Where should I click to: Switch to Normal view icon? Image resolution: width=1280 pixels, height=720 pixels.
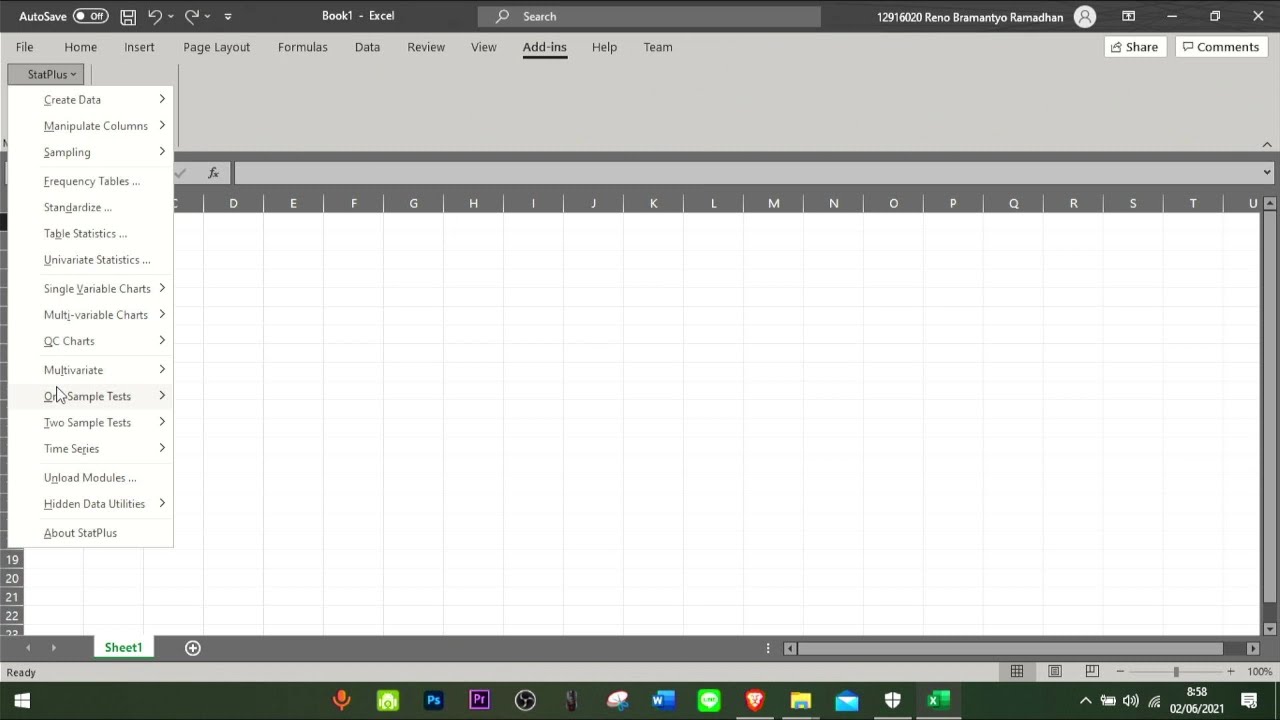pyautogui.click(x=1017, y=672)
